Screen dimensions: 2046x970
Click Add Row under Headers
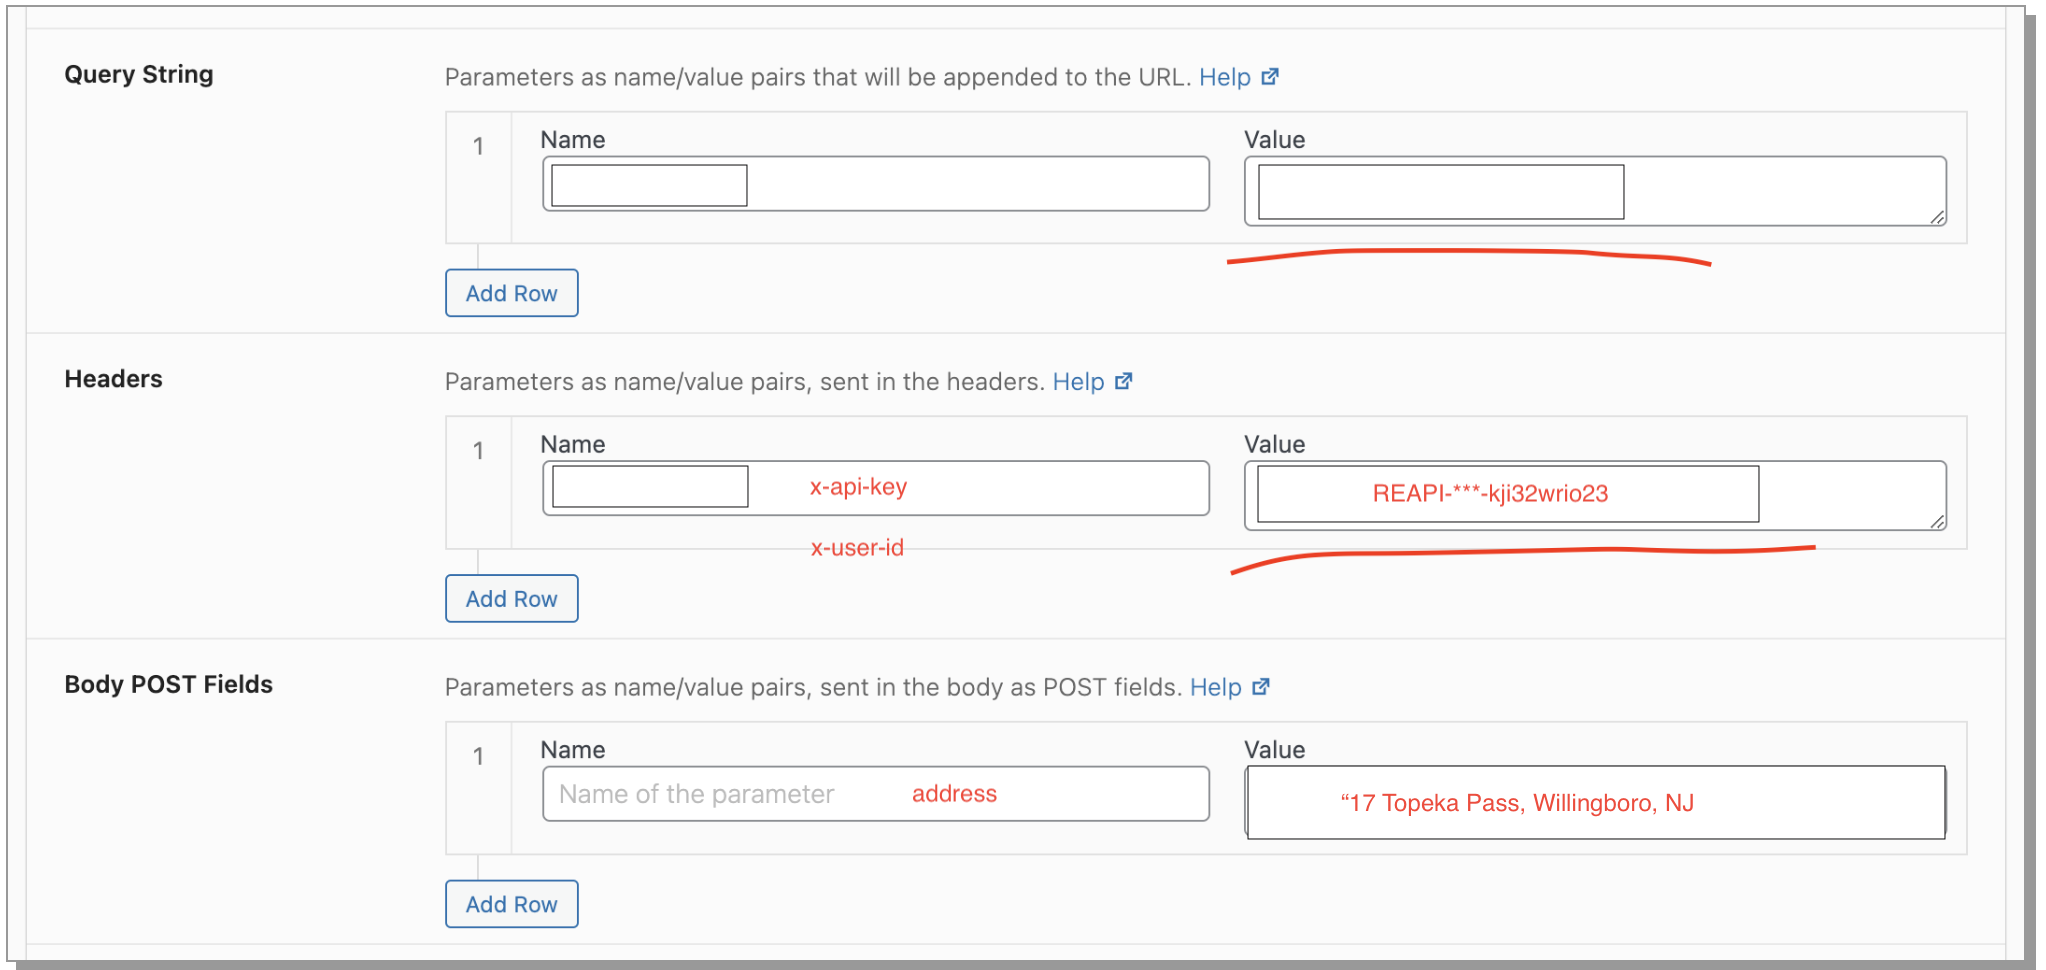(x=511, y=598)
